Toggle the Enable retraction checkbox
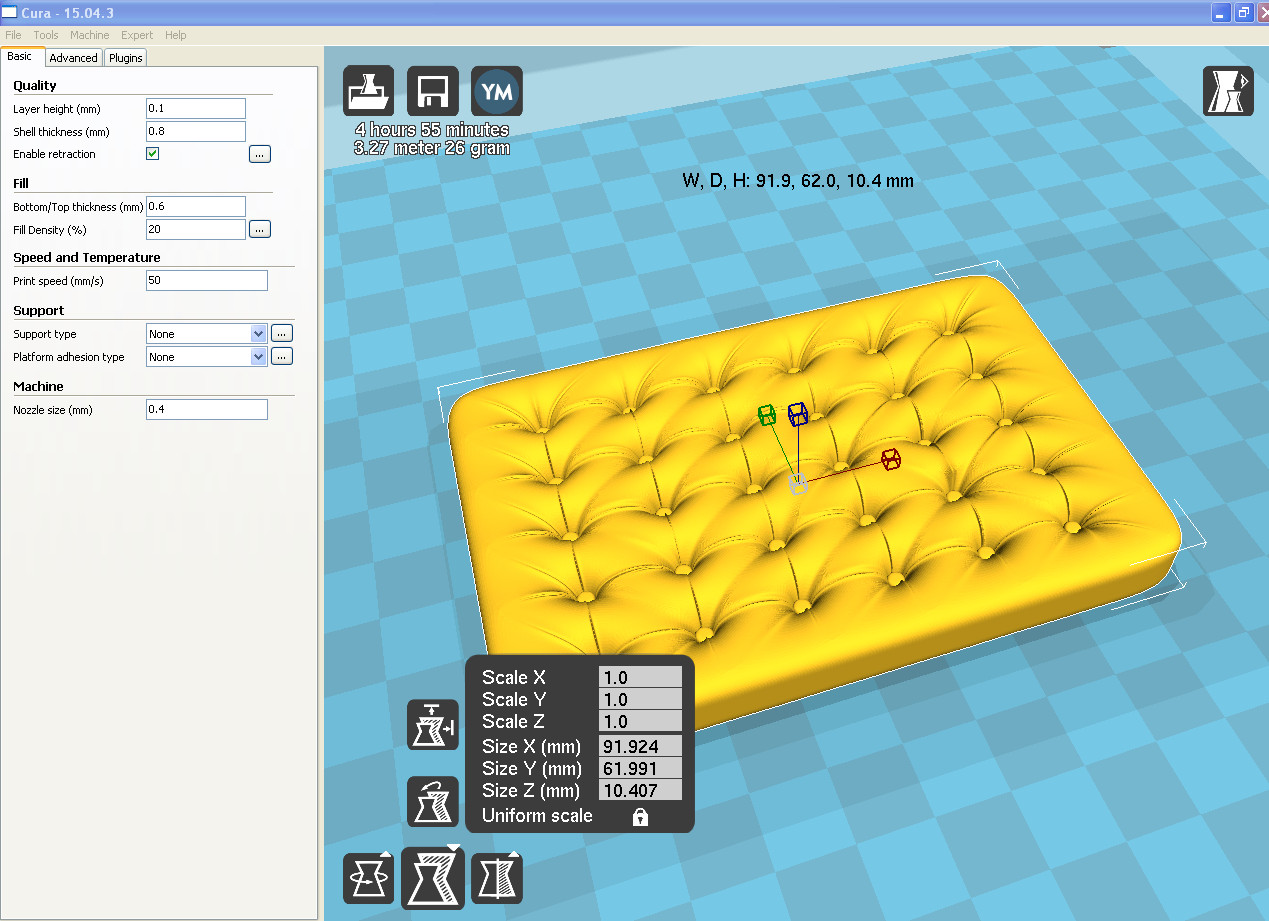The image size is (1269, 921). [153, 154]
